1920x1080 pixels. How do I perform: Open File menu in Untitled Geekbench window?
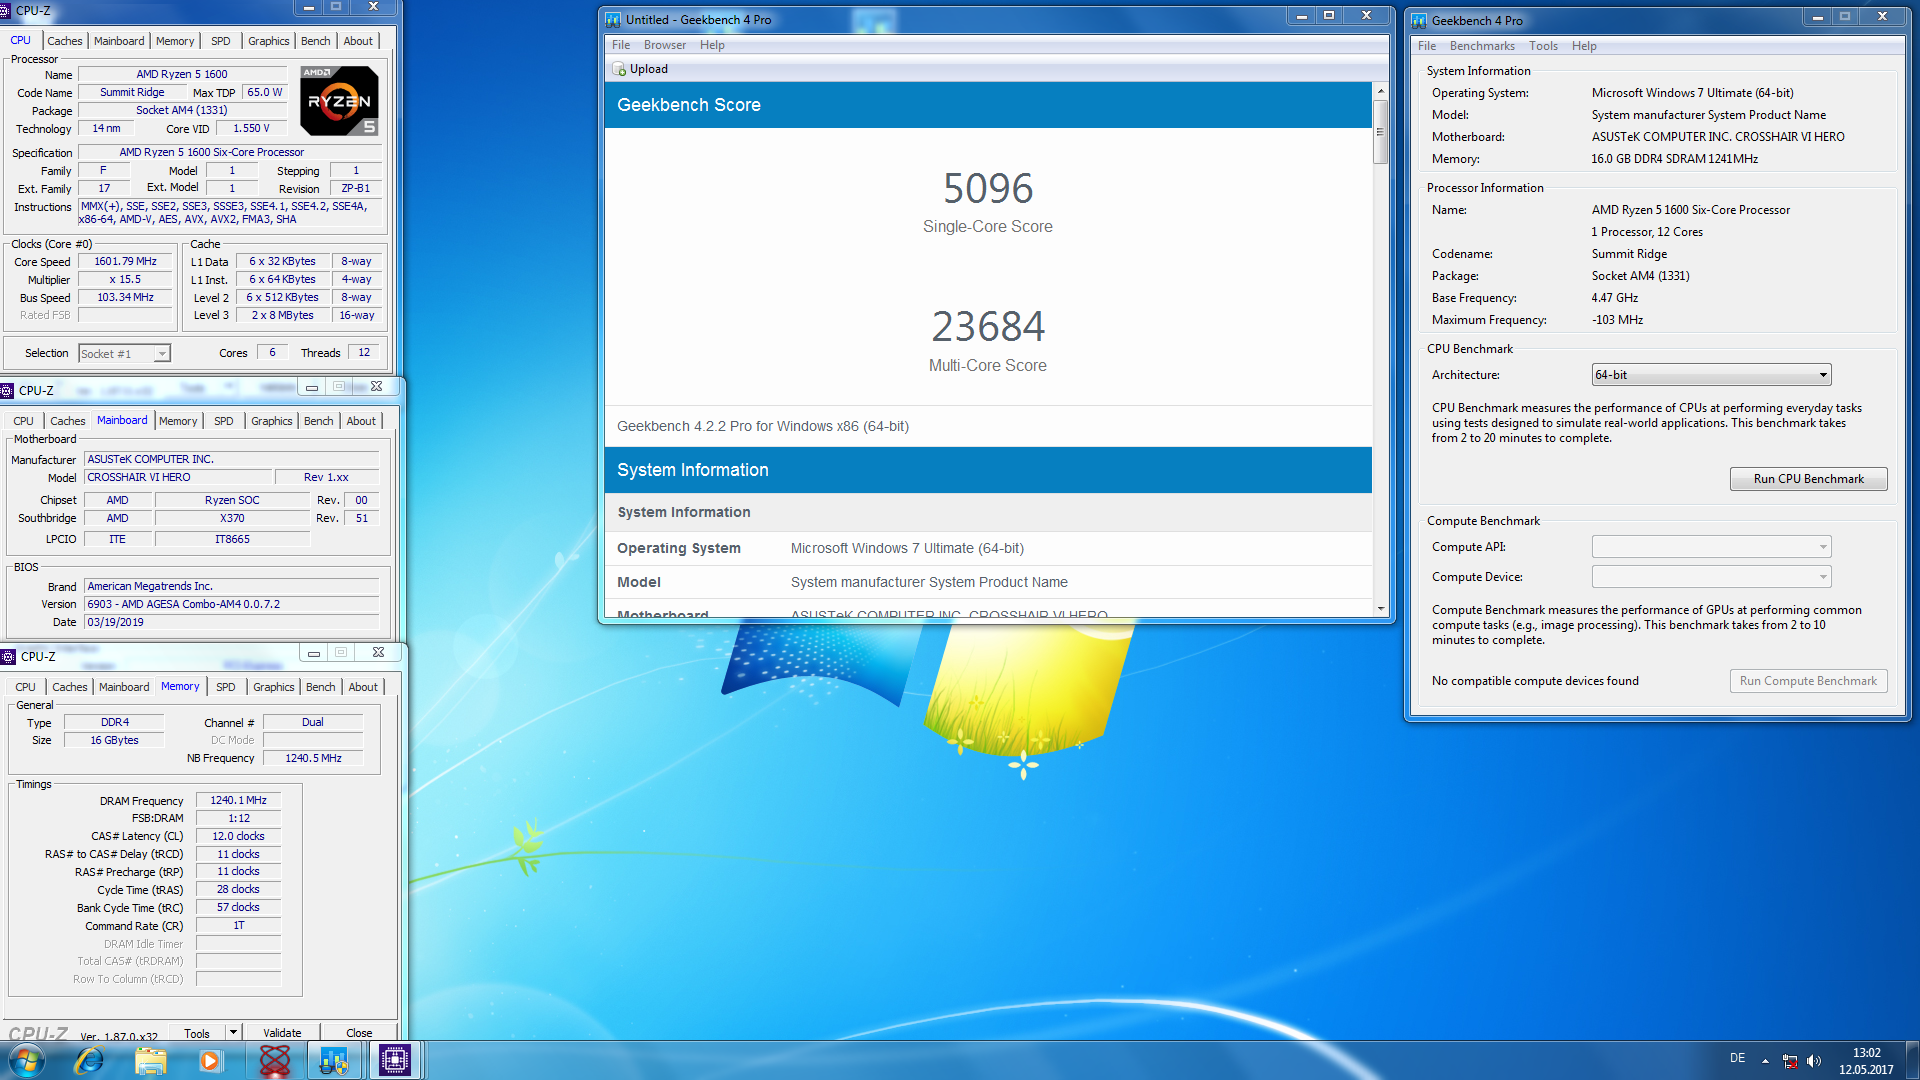[621, 45]
